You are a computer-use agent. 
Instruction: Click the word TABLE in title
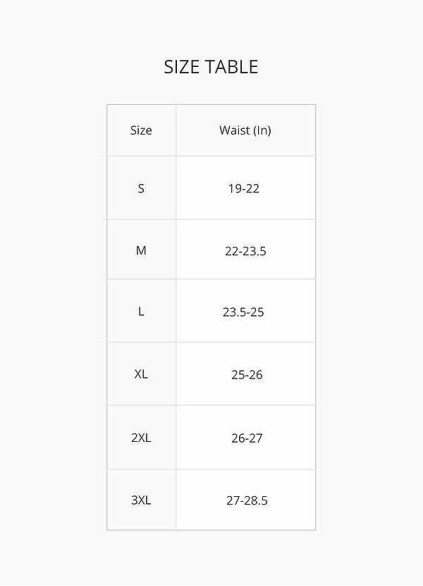232,67
